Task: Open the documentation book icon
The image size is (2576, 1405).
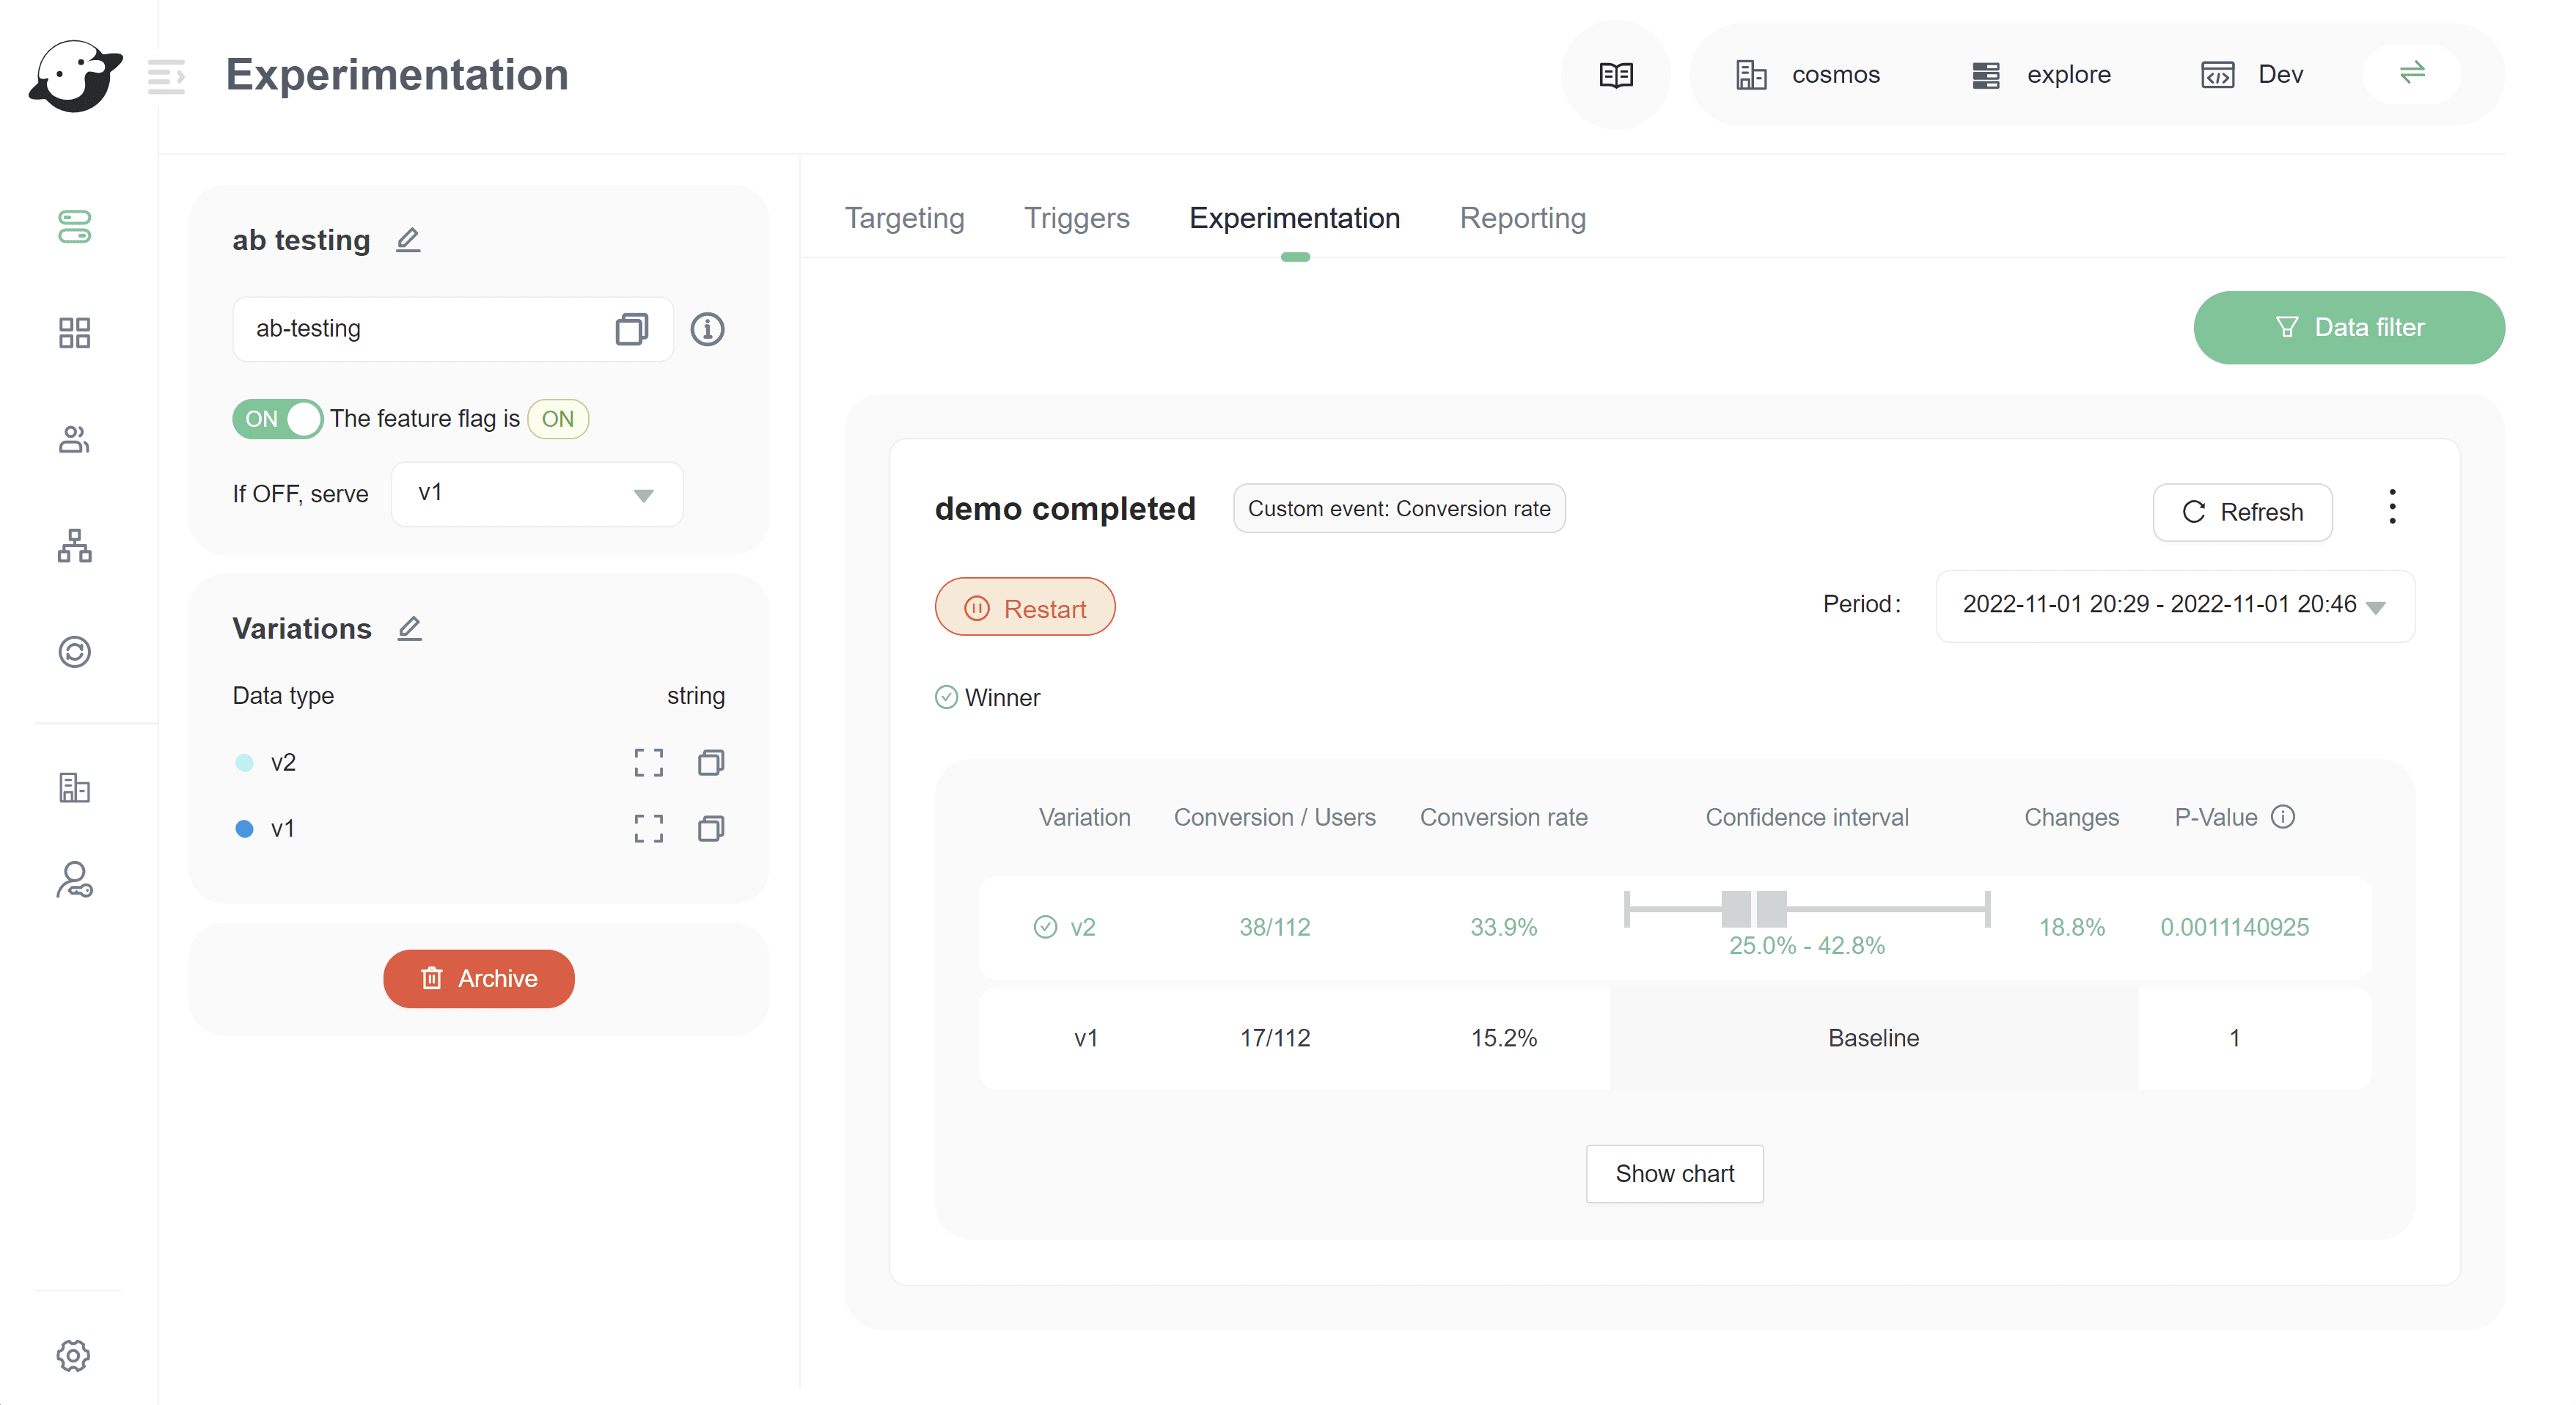Action: pos(1615,75)
